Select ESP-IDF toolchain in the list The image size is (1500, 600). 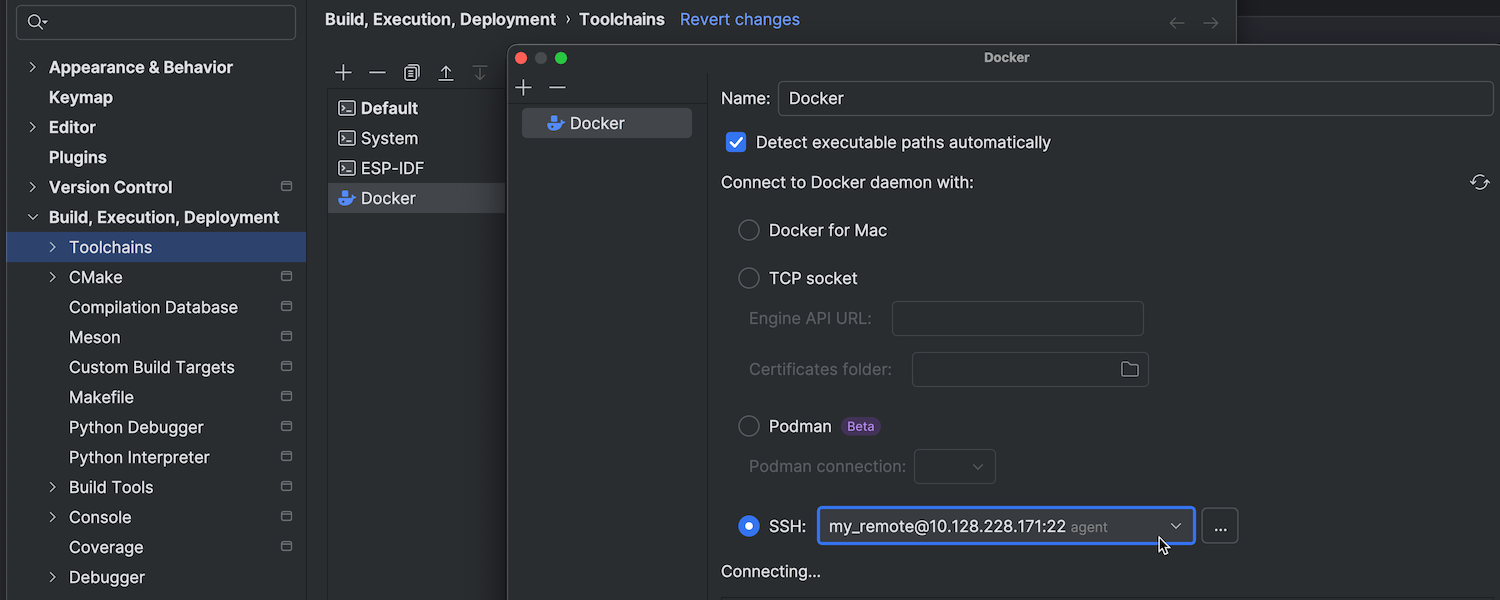392,168
